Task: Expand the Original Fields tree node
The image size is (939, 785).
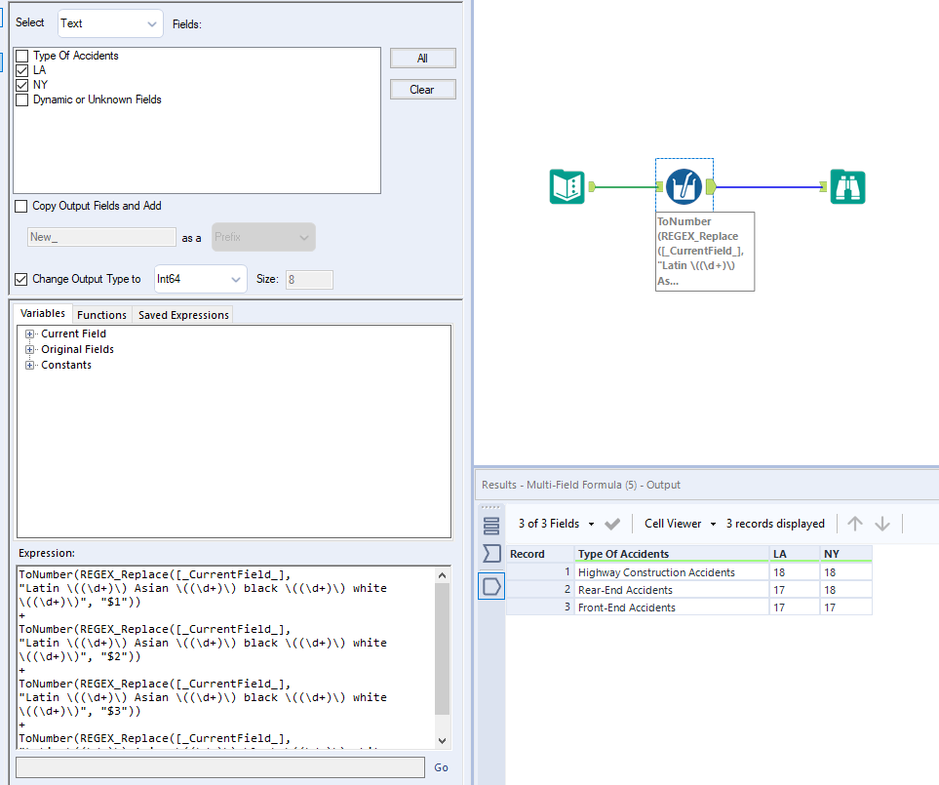Action: 29,349
